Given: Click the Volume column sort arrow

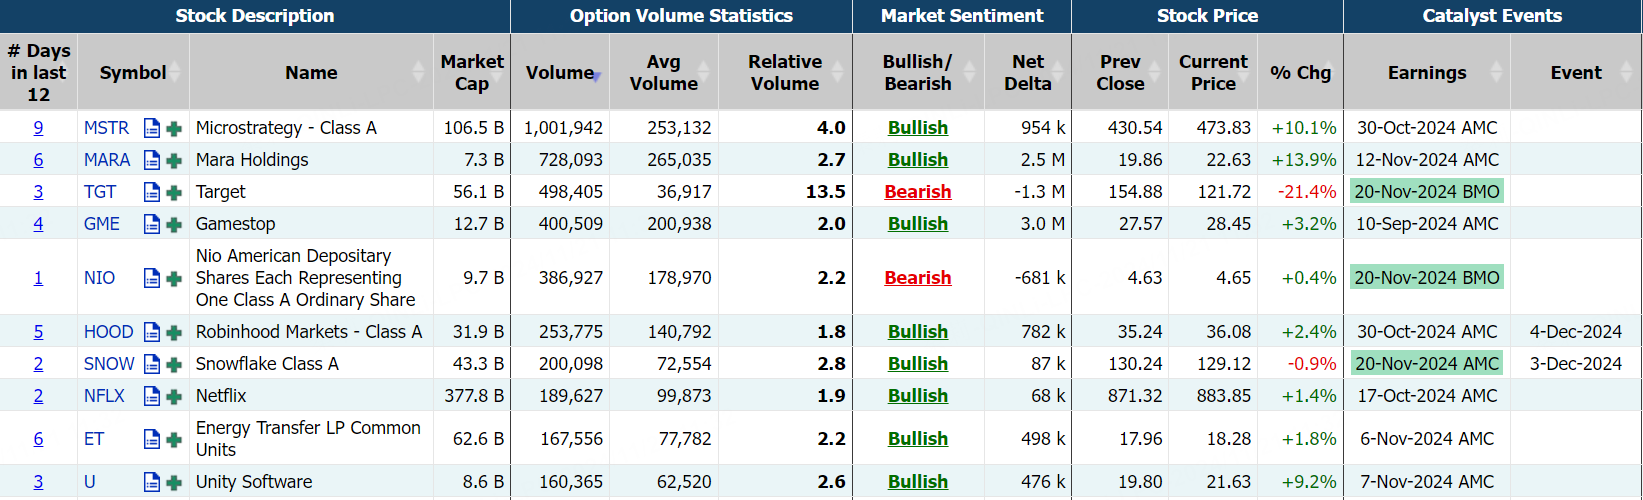Looking at the screenshot, I should 596,74.
